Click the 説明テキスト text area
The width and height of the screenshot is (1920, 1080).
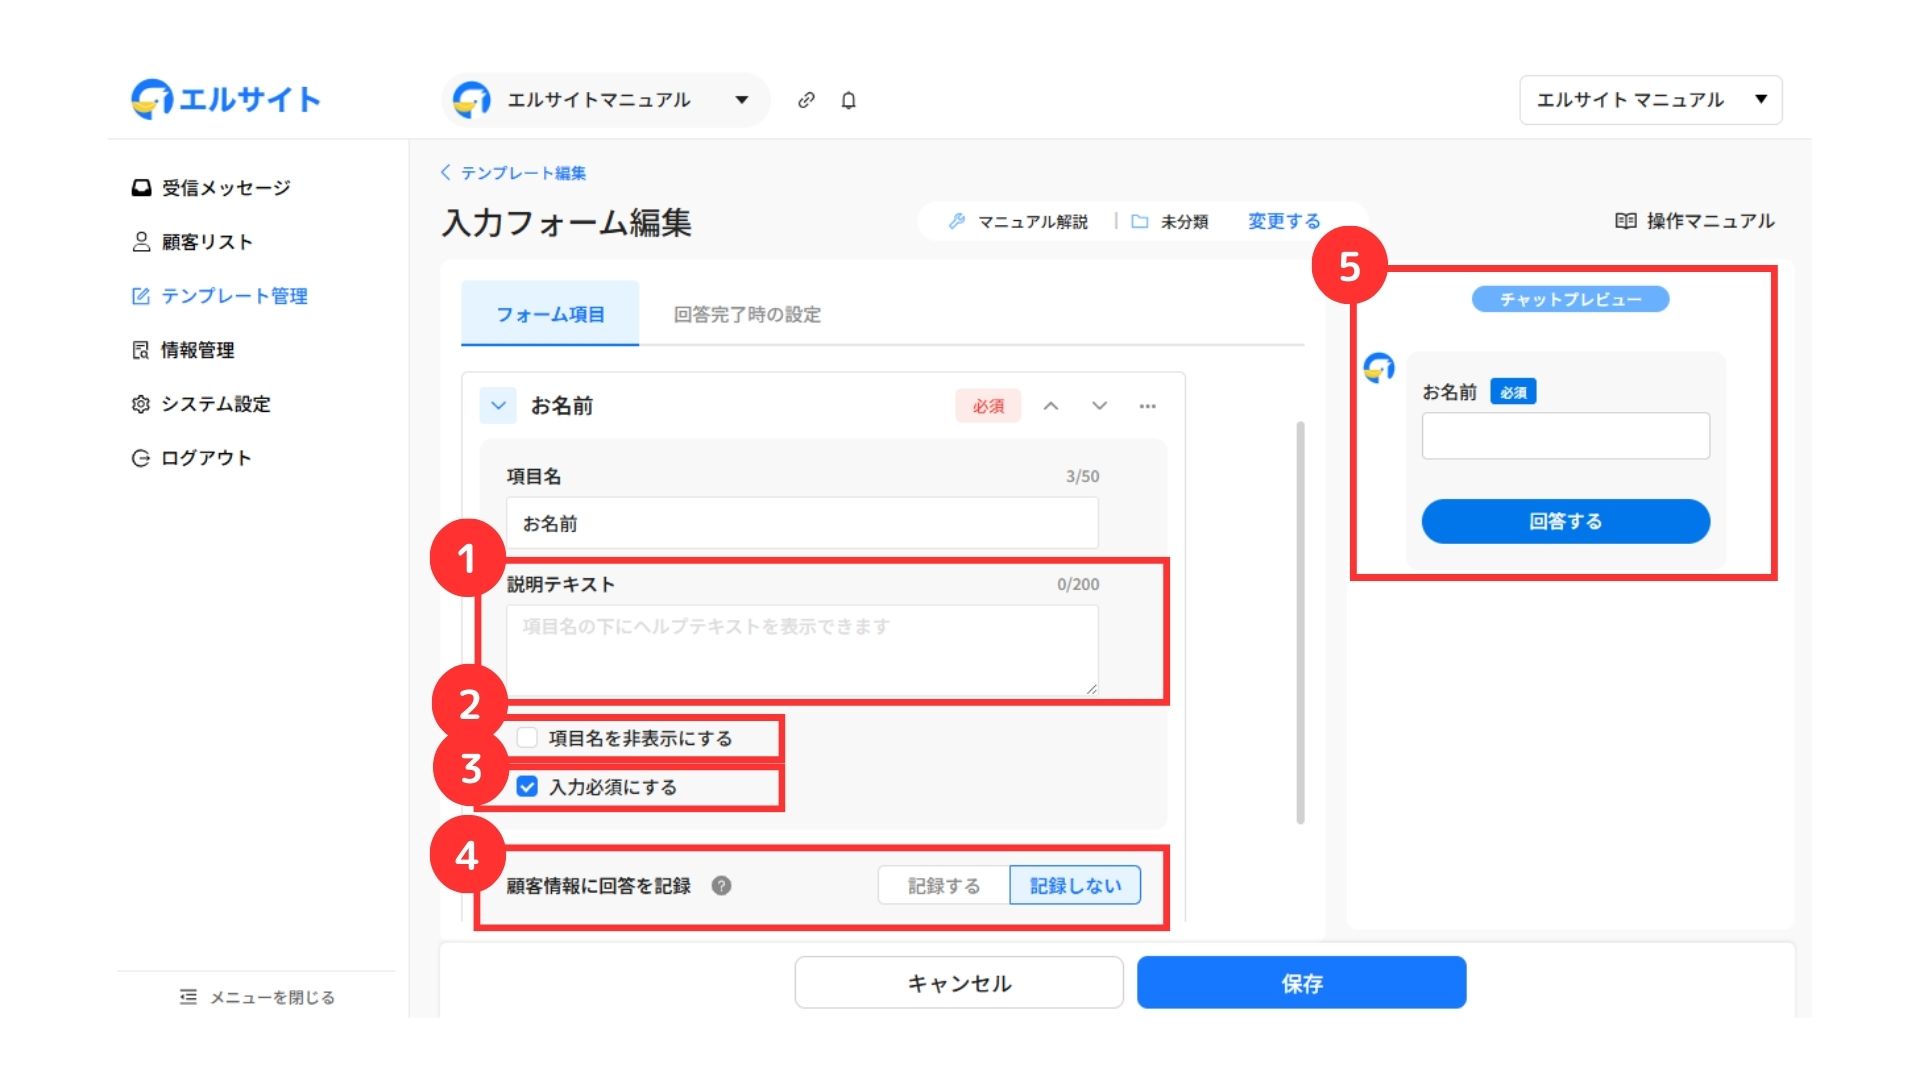pos(801,650)
